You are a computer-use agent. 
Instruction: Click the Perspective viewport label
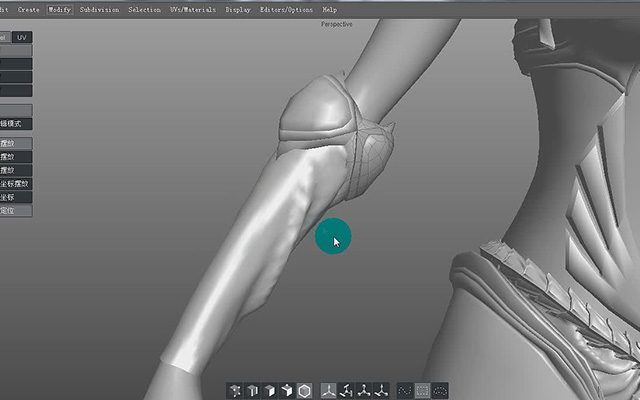pyautogui.click(x=336, y=24)
